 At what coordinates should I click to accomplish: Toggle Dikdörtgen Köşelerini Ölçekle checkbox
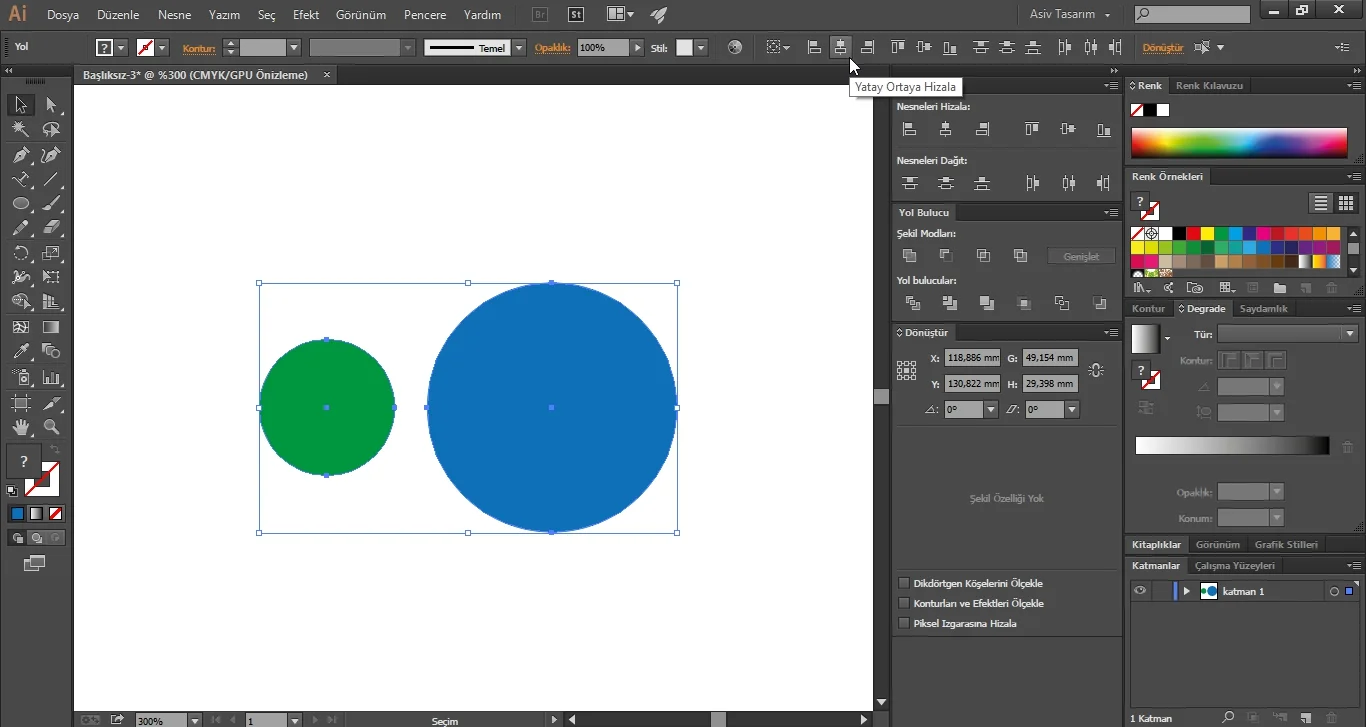pos(904,583)
